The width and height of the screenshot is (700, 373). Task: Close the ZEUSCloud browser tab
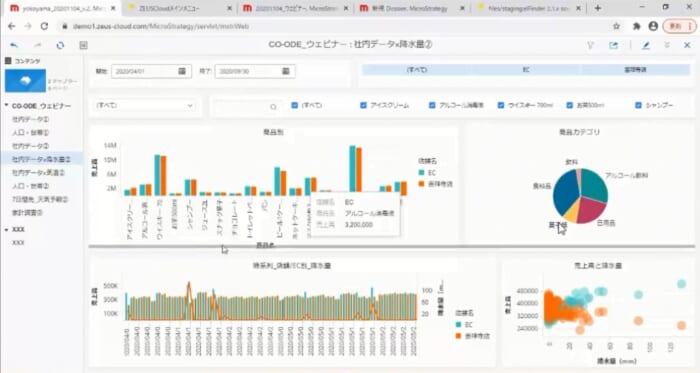click(229, 8)
